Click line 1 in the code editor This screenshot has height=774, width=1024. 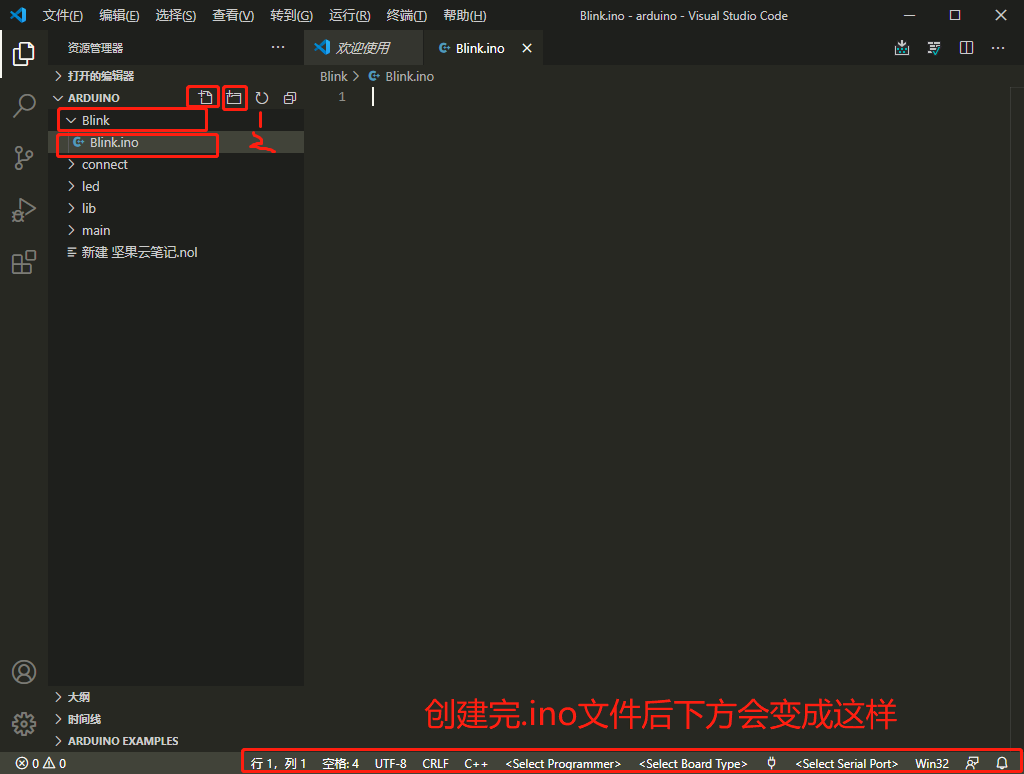click(x=689, y=97)
